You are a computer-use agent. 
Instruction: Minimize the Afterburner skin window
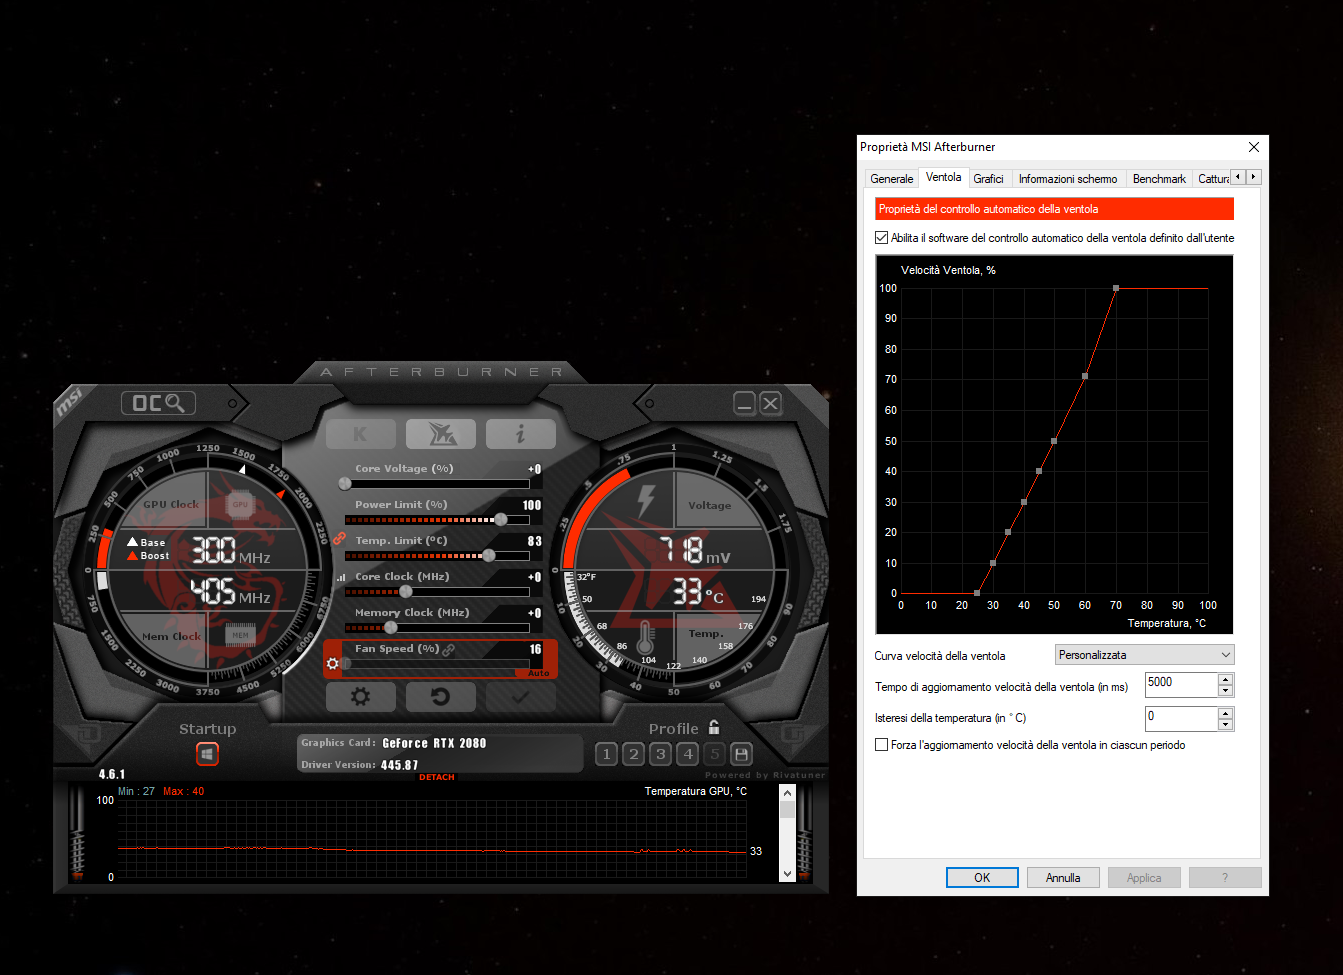pos(744,403)
